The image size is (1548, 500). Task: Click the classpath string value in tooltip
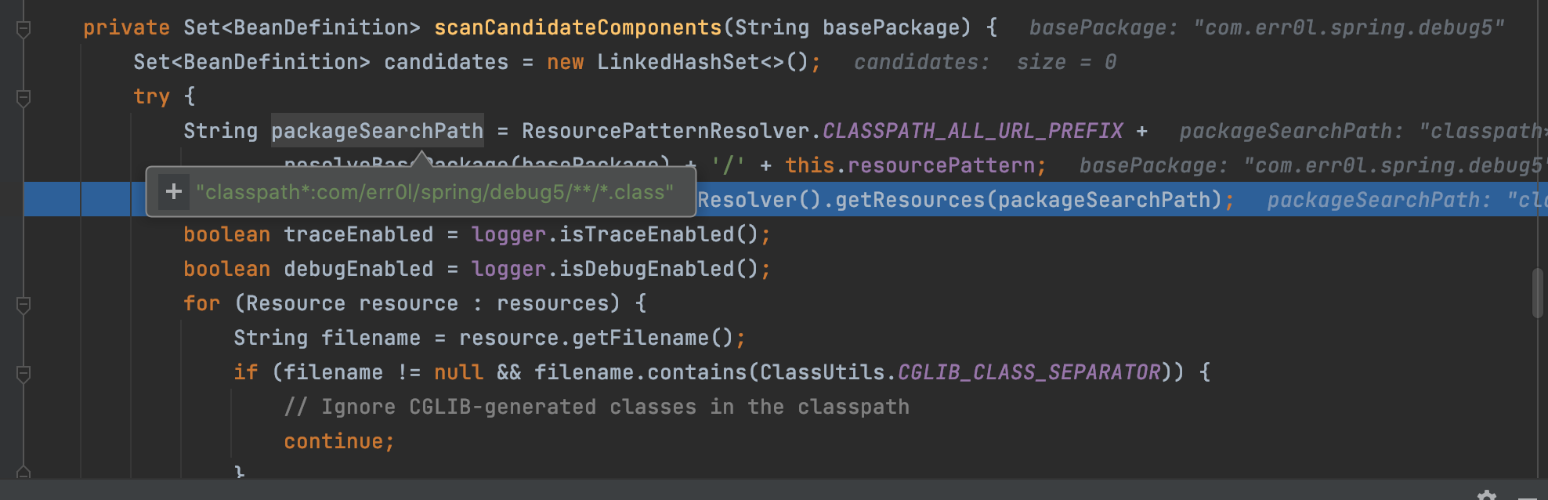pos(434,192)
